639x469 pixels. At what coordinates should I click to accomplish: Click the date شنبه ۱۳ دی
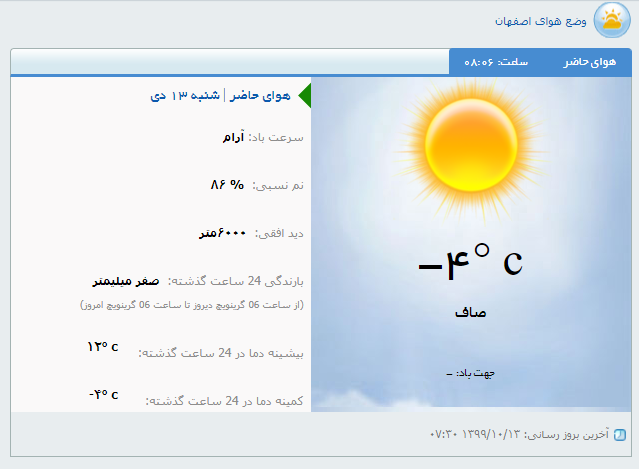point(185,96)
